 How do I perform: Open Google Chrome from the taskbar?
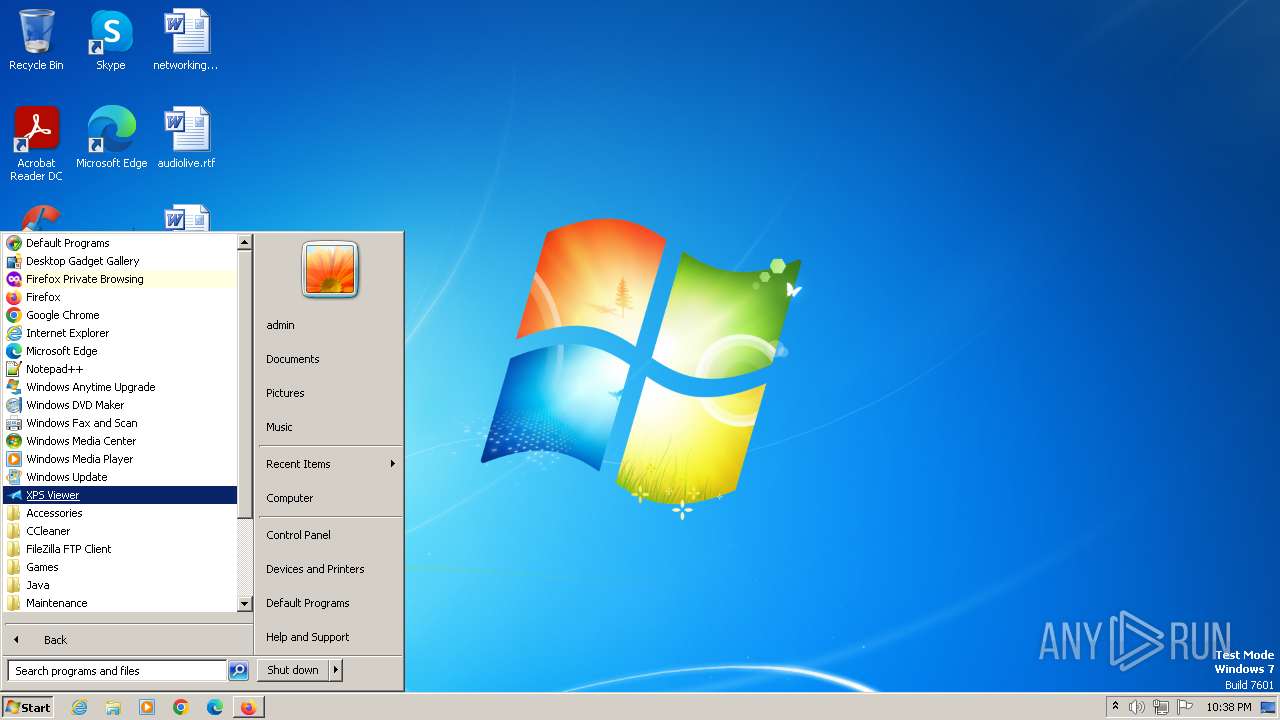tap(181, 707)
